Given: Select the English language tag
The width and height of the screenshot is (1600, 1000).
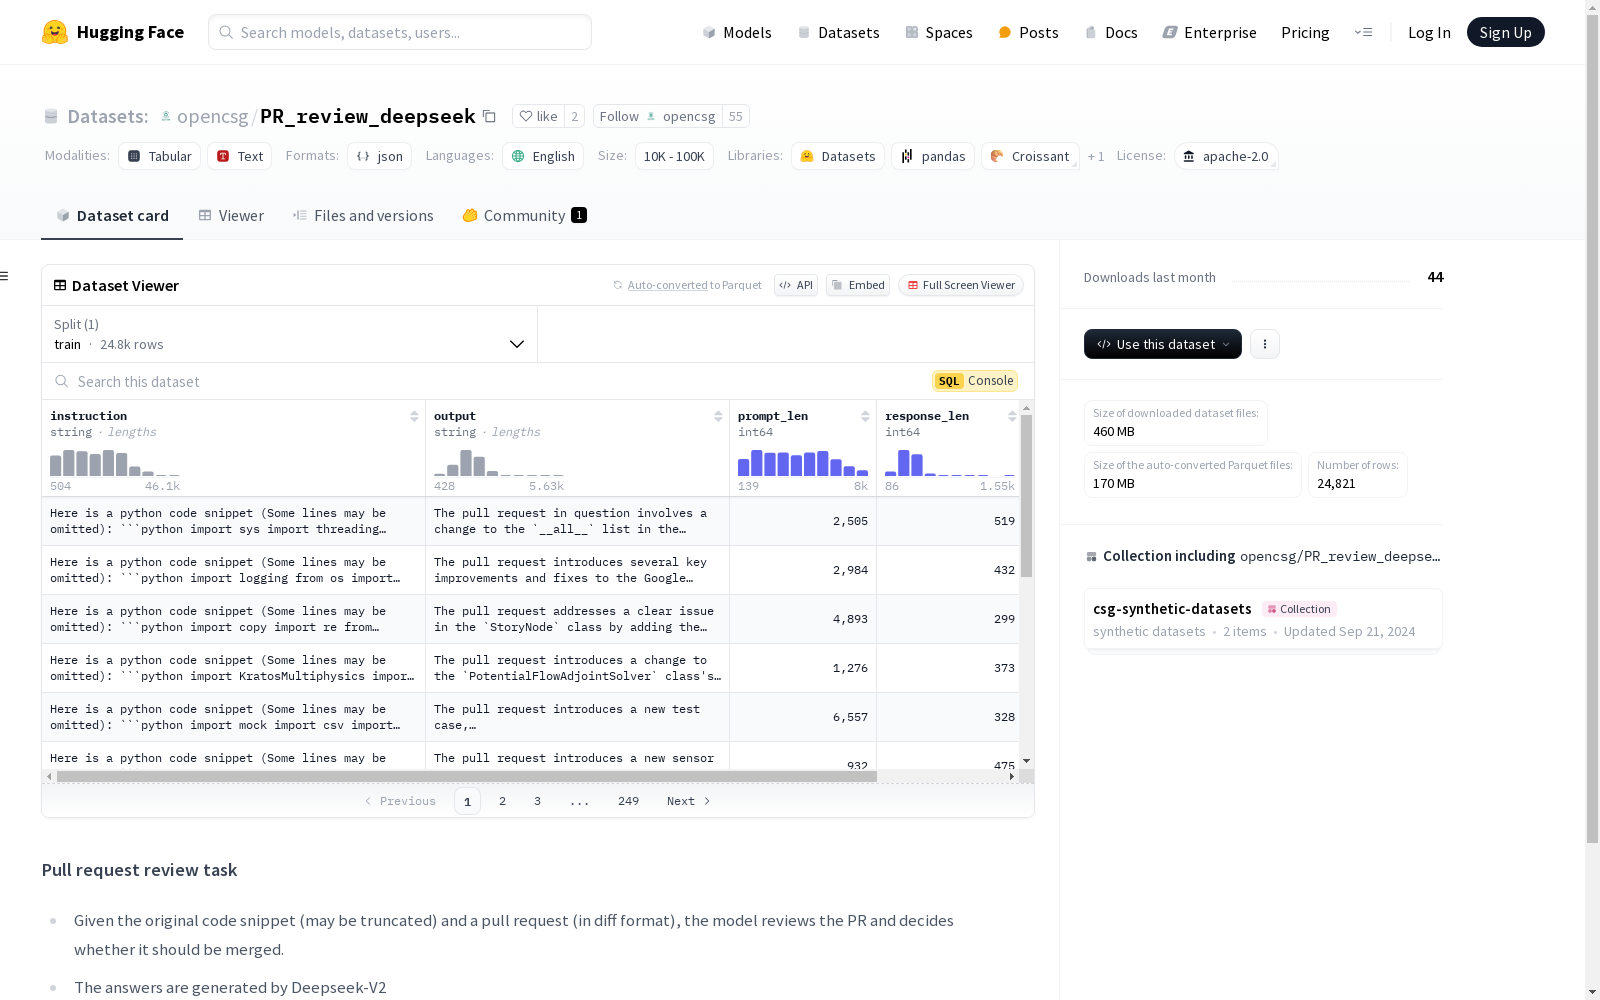Looking at the screenshot, I should 543,156.
